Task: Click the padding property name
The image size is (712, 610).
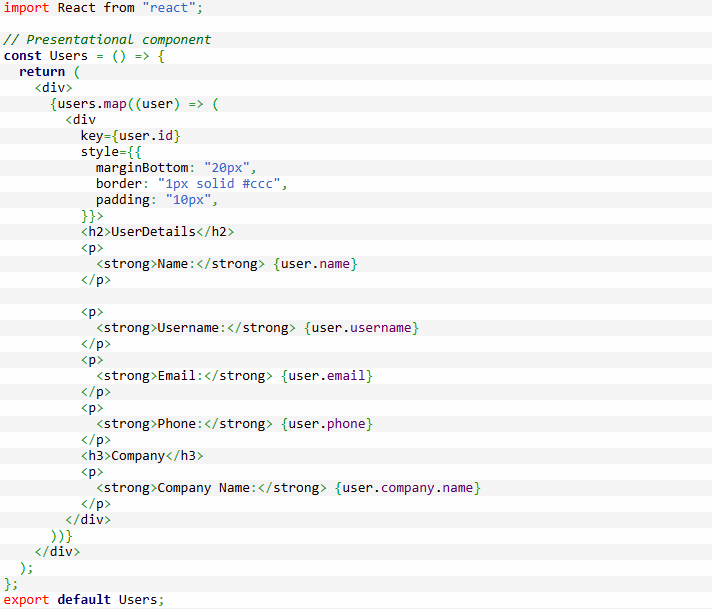Action: [x=123, y=200]
